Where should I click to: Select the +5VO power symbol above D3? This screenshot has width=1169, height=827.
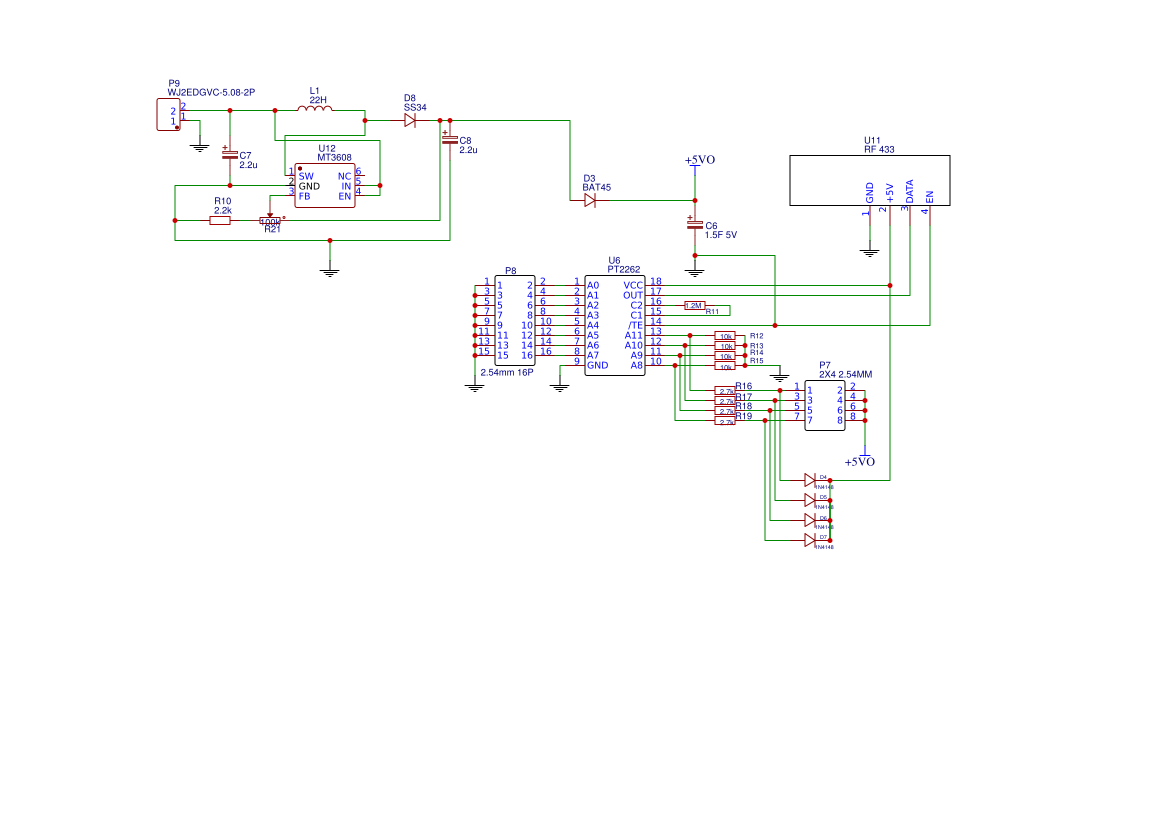[699, 164]
